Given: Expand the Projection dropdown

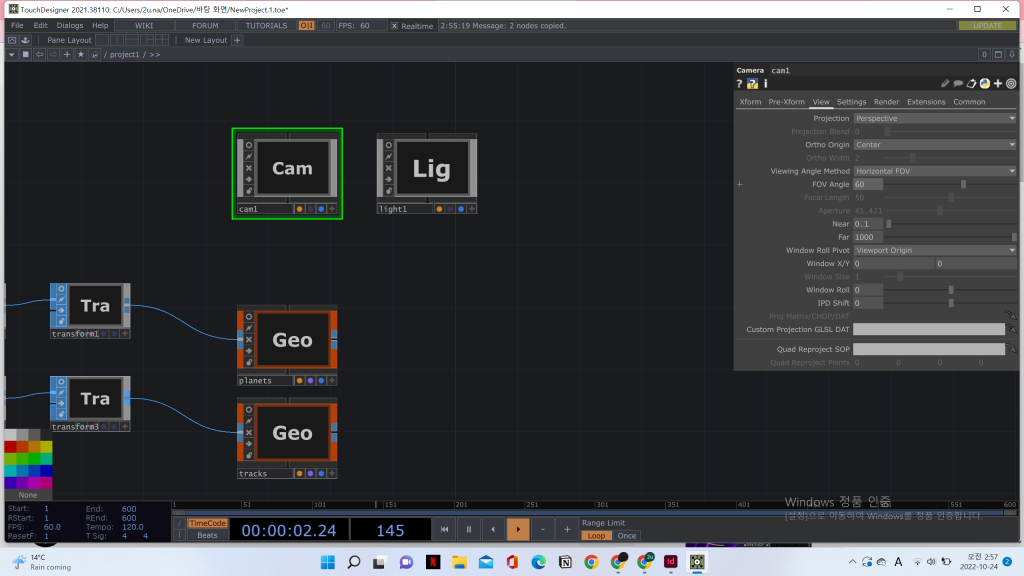Looking at the screenshot, I should [x=934, y=118].
